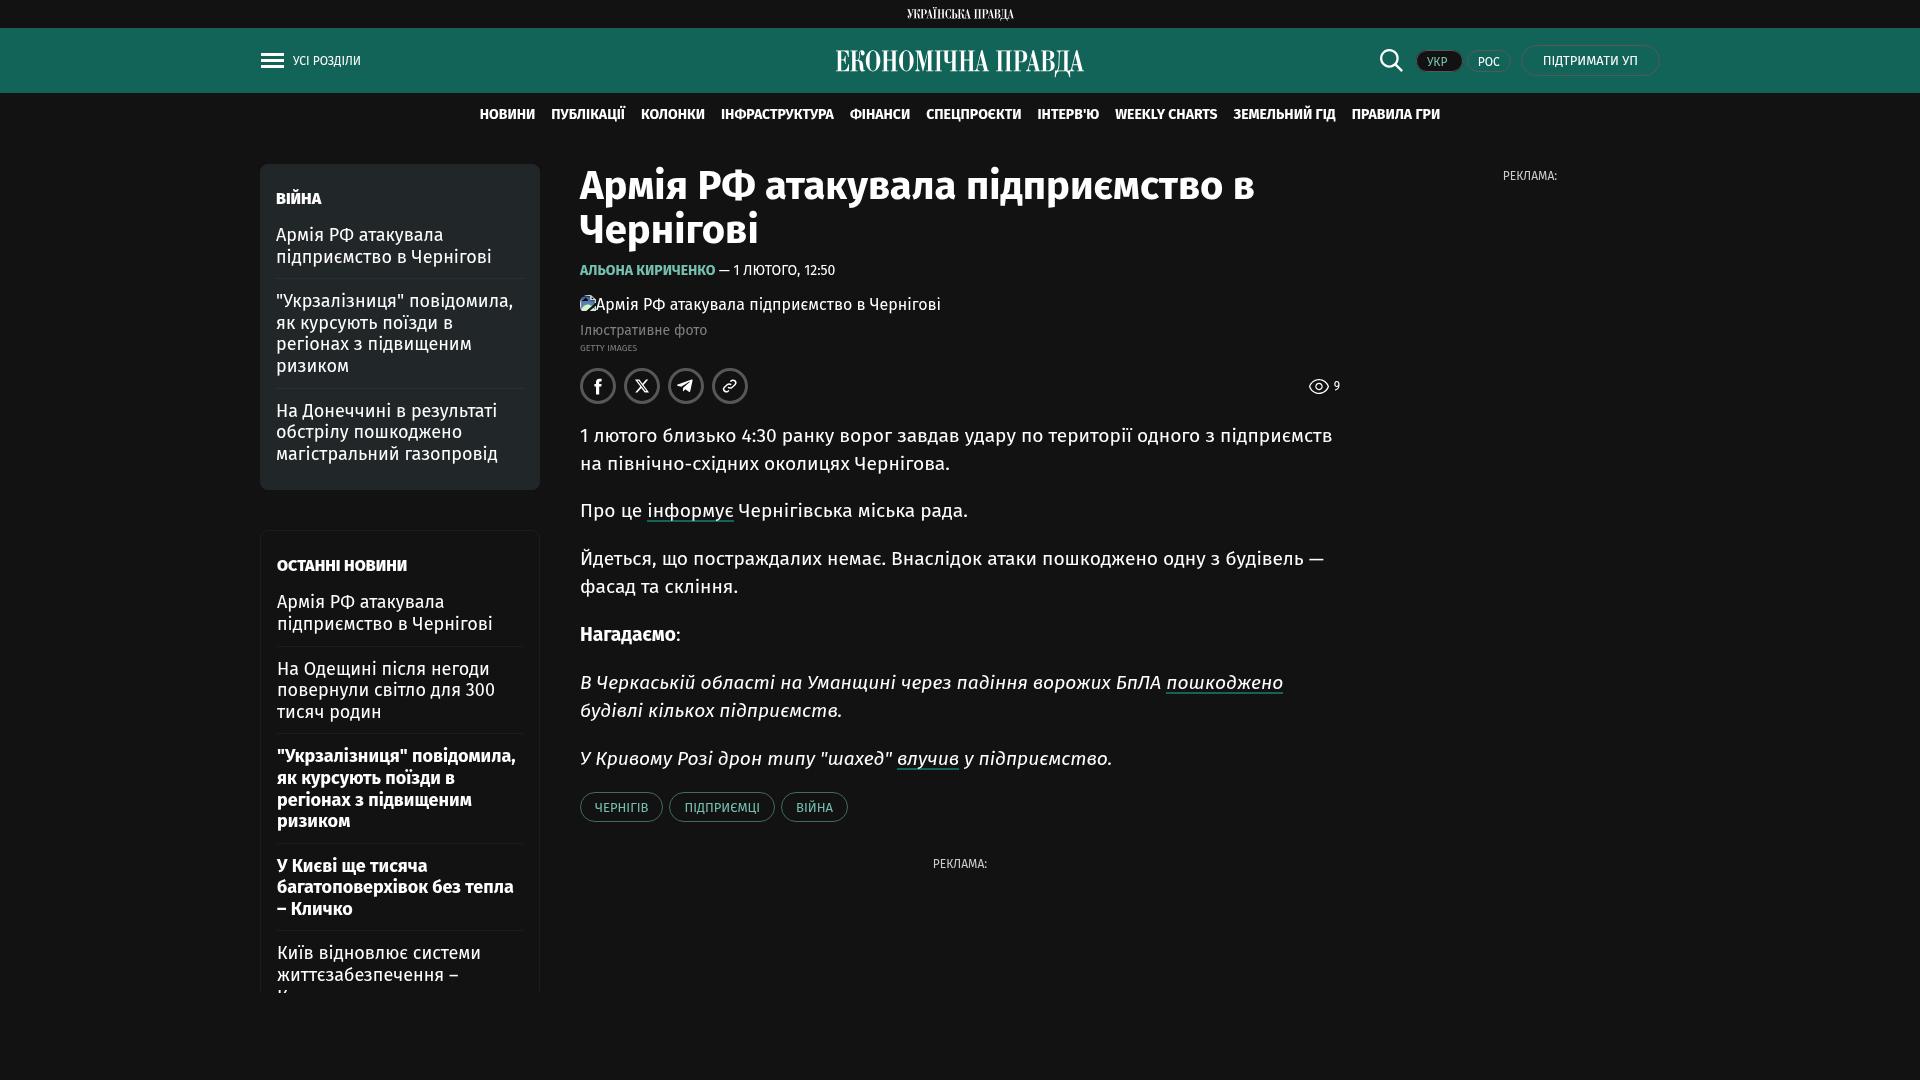Switch language to УКР

[1438, 62]
